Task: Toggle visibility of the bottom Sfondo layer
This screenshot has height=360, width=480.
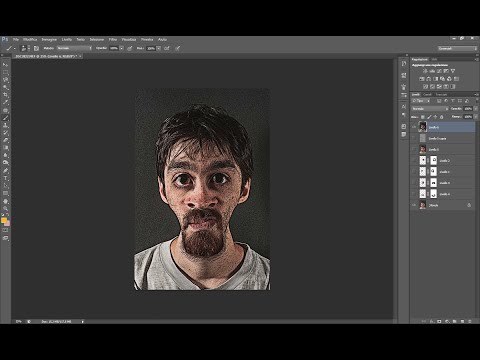Action: [x=414, y=205]
